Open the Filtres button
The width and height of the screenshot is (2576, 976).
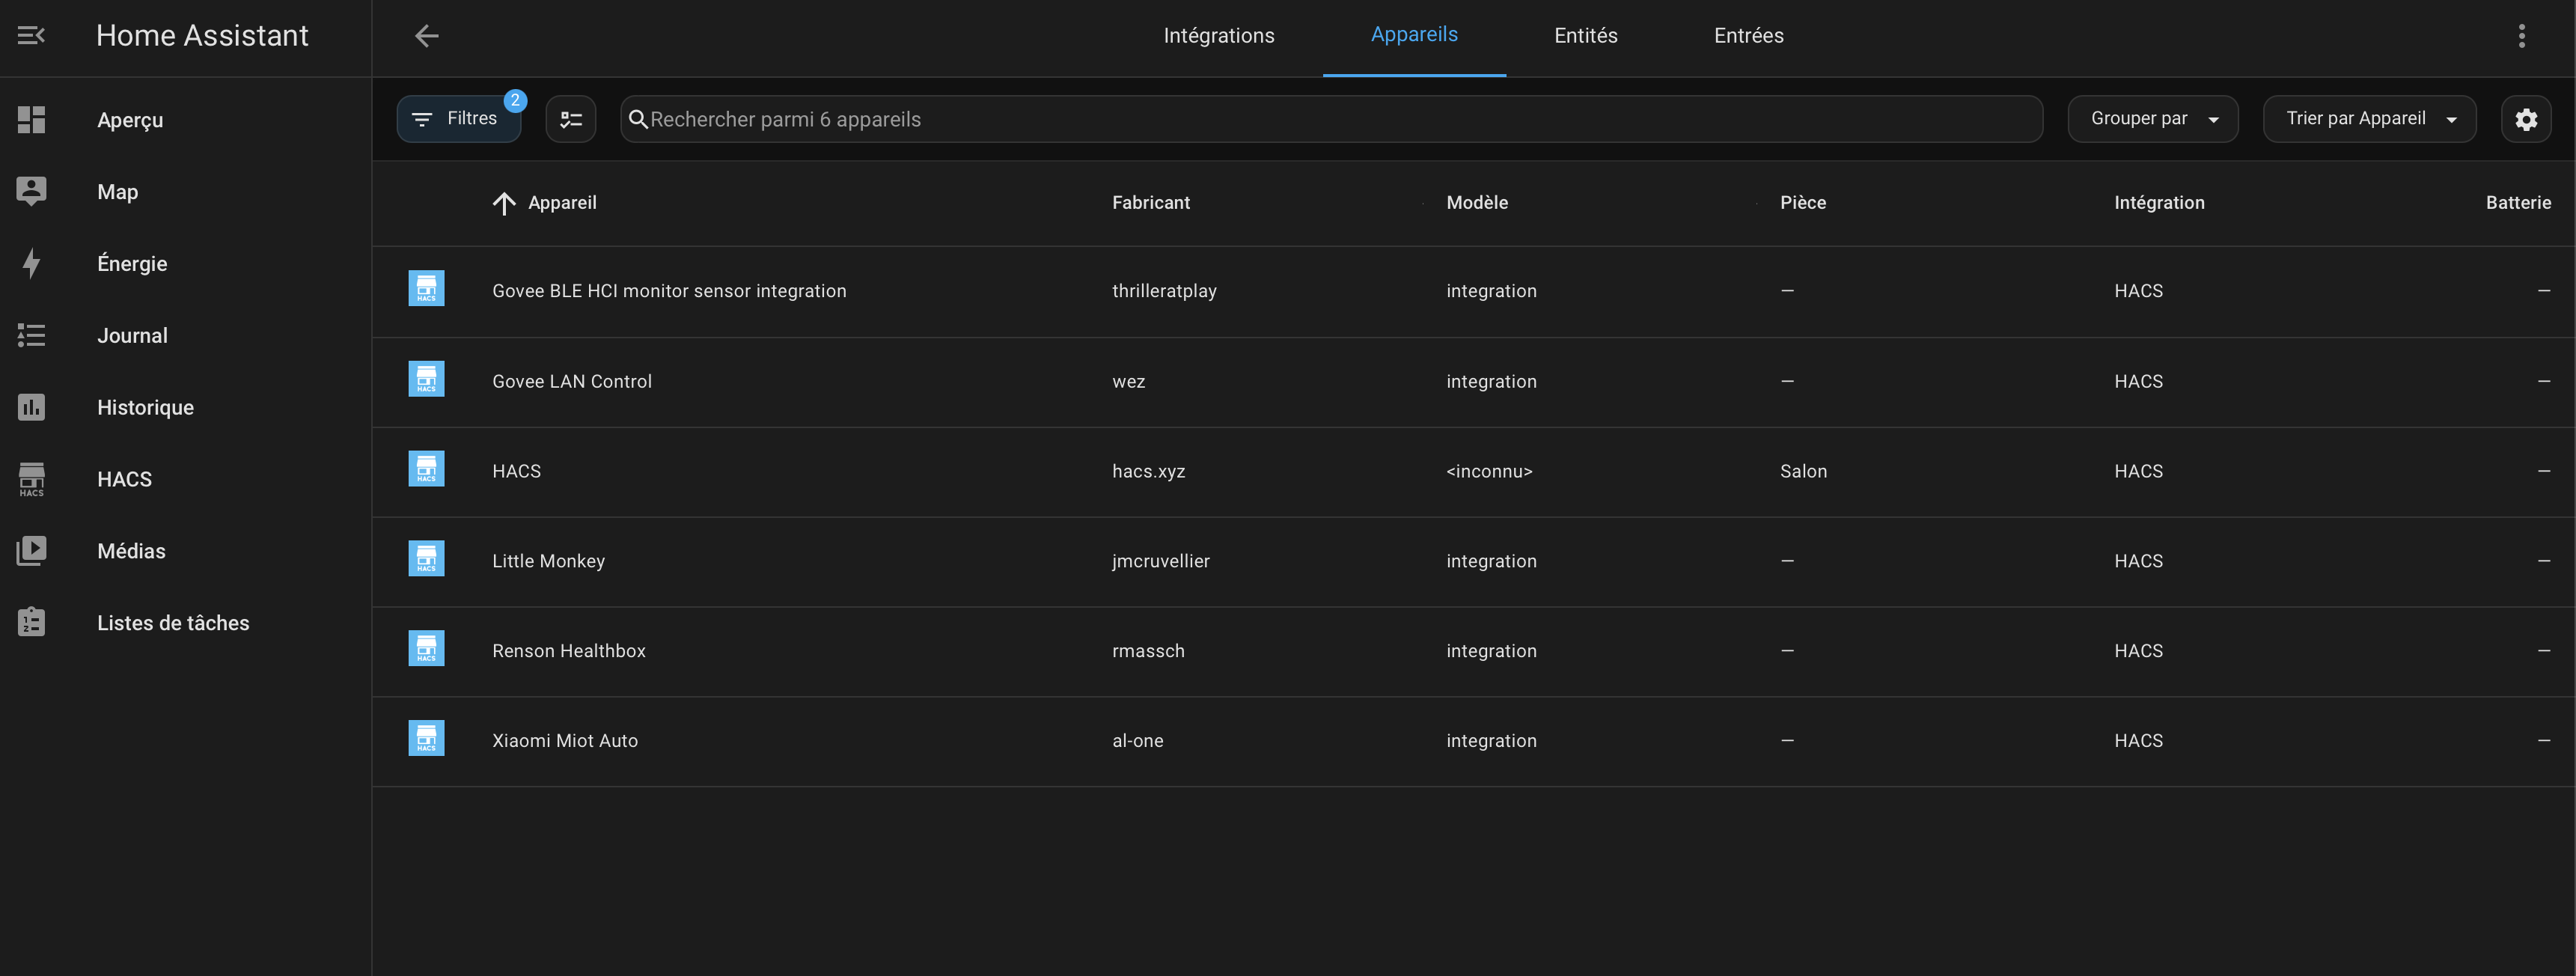point(459,119)
